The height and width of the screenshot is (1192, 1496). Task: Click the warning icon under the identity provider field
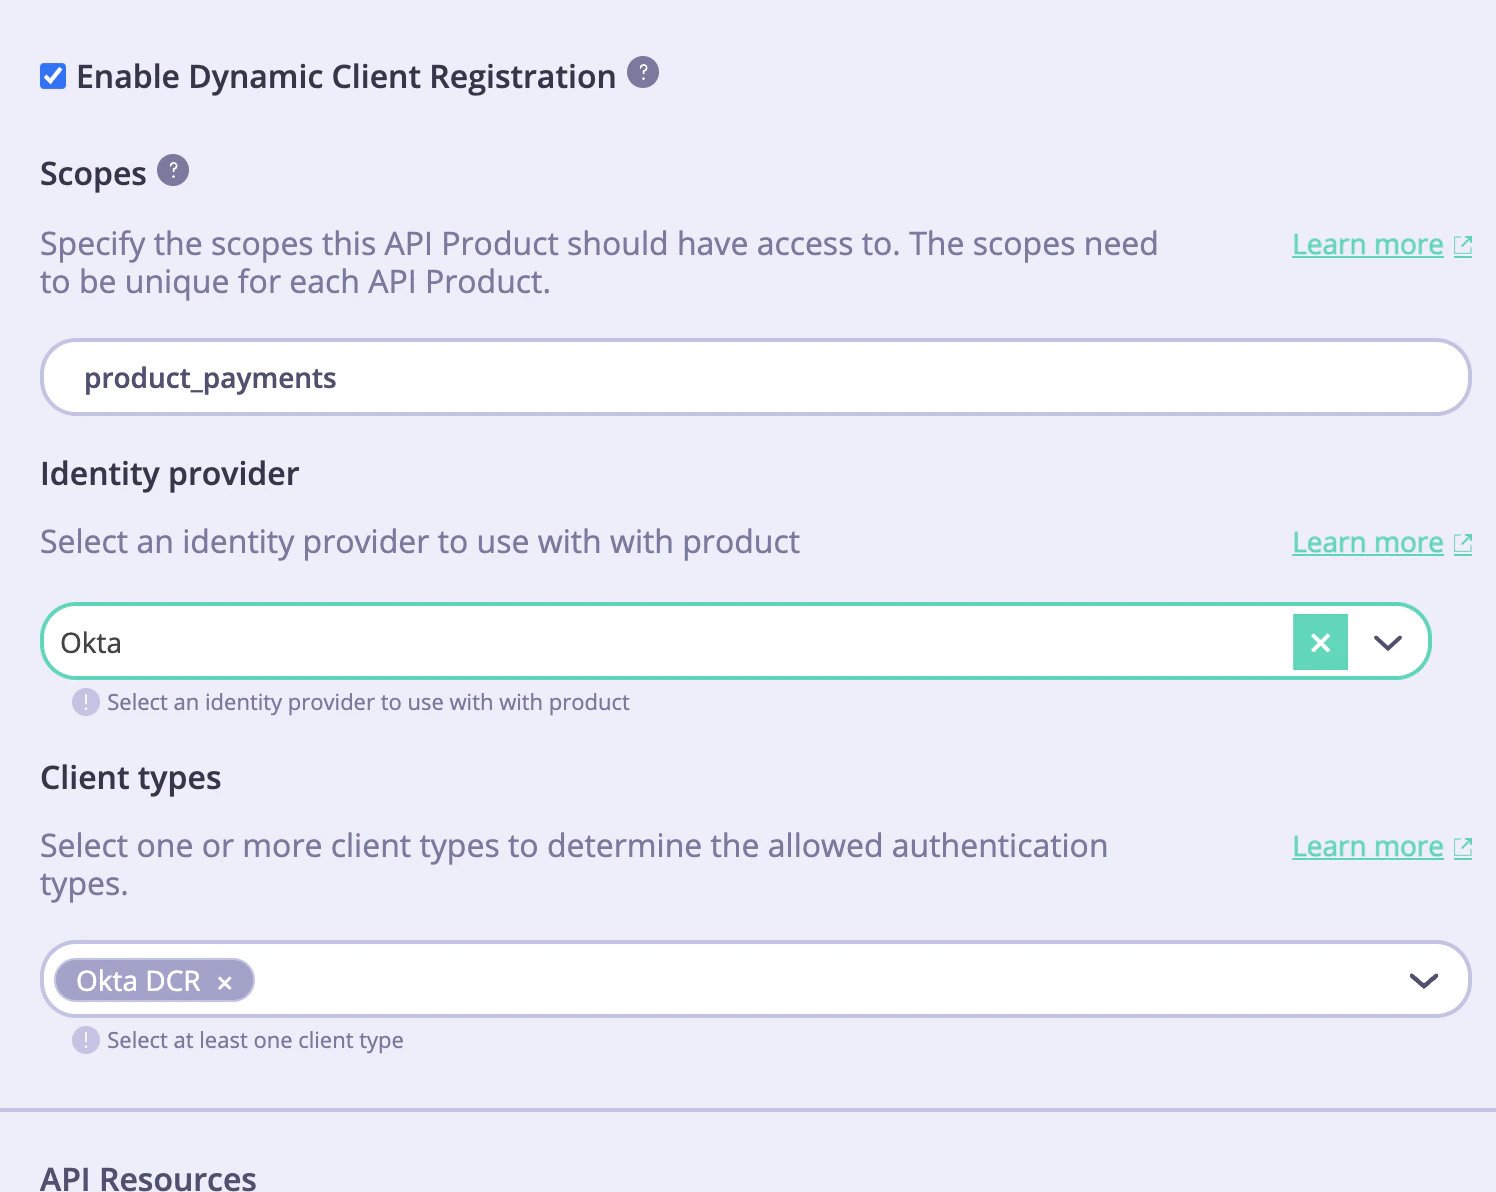(x=85, y=702)
